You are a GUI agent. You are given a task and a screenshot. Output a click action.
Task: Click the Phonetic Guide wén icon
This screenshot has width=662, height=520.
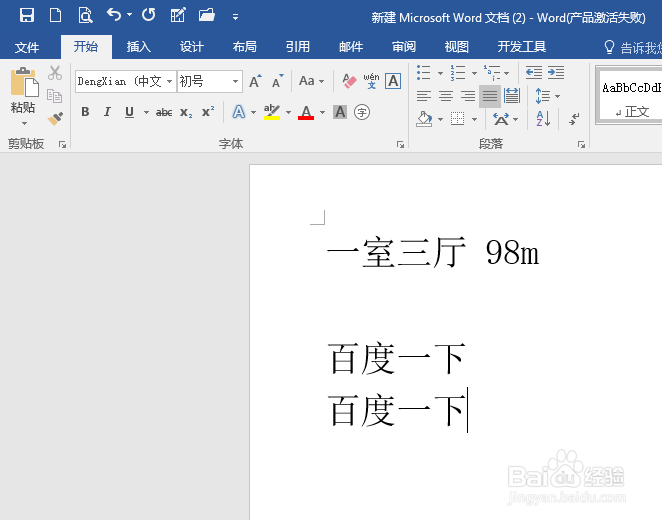click(371, 81)
